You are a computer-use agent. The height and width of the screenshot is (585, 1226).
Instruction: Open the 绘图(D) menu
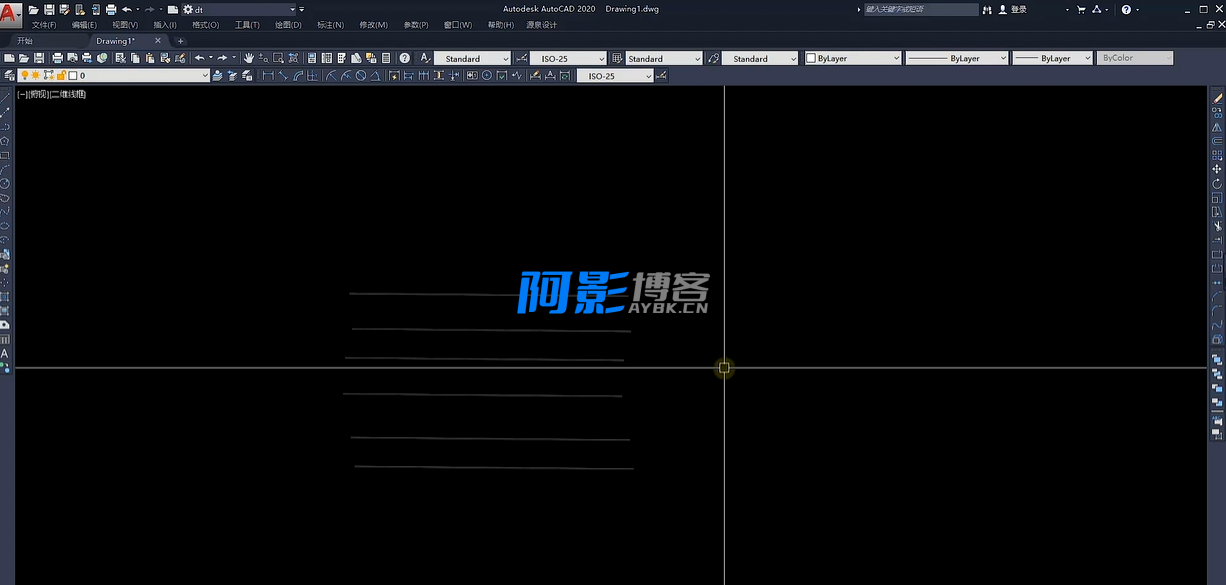pos(288,24)
